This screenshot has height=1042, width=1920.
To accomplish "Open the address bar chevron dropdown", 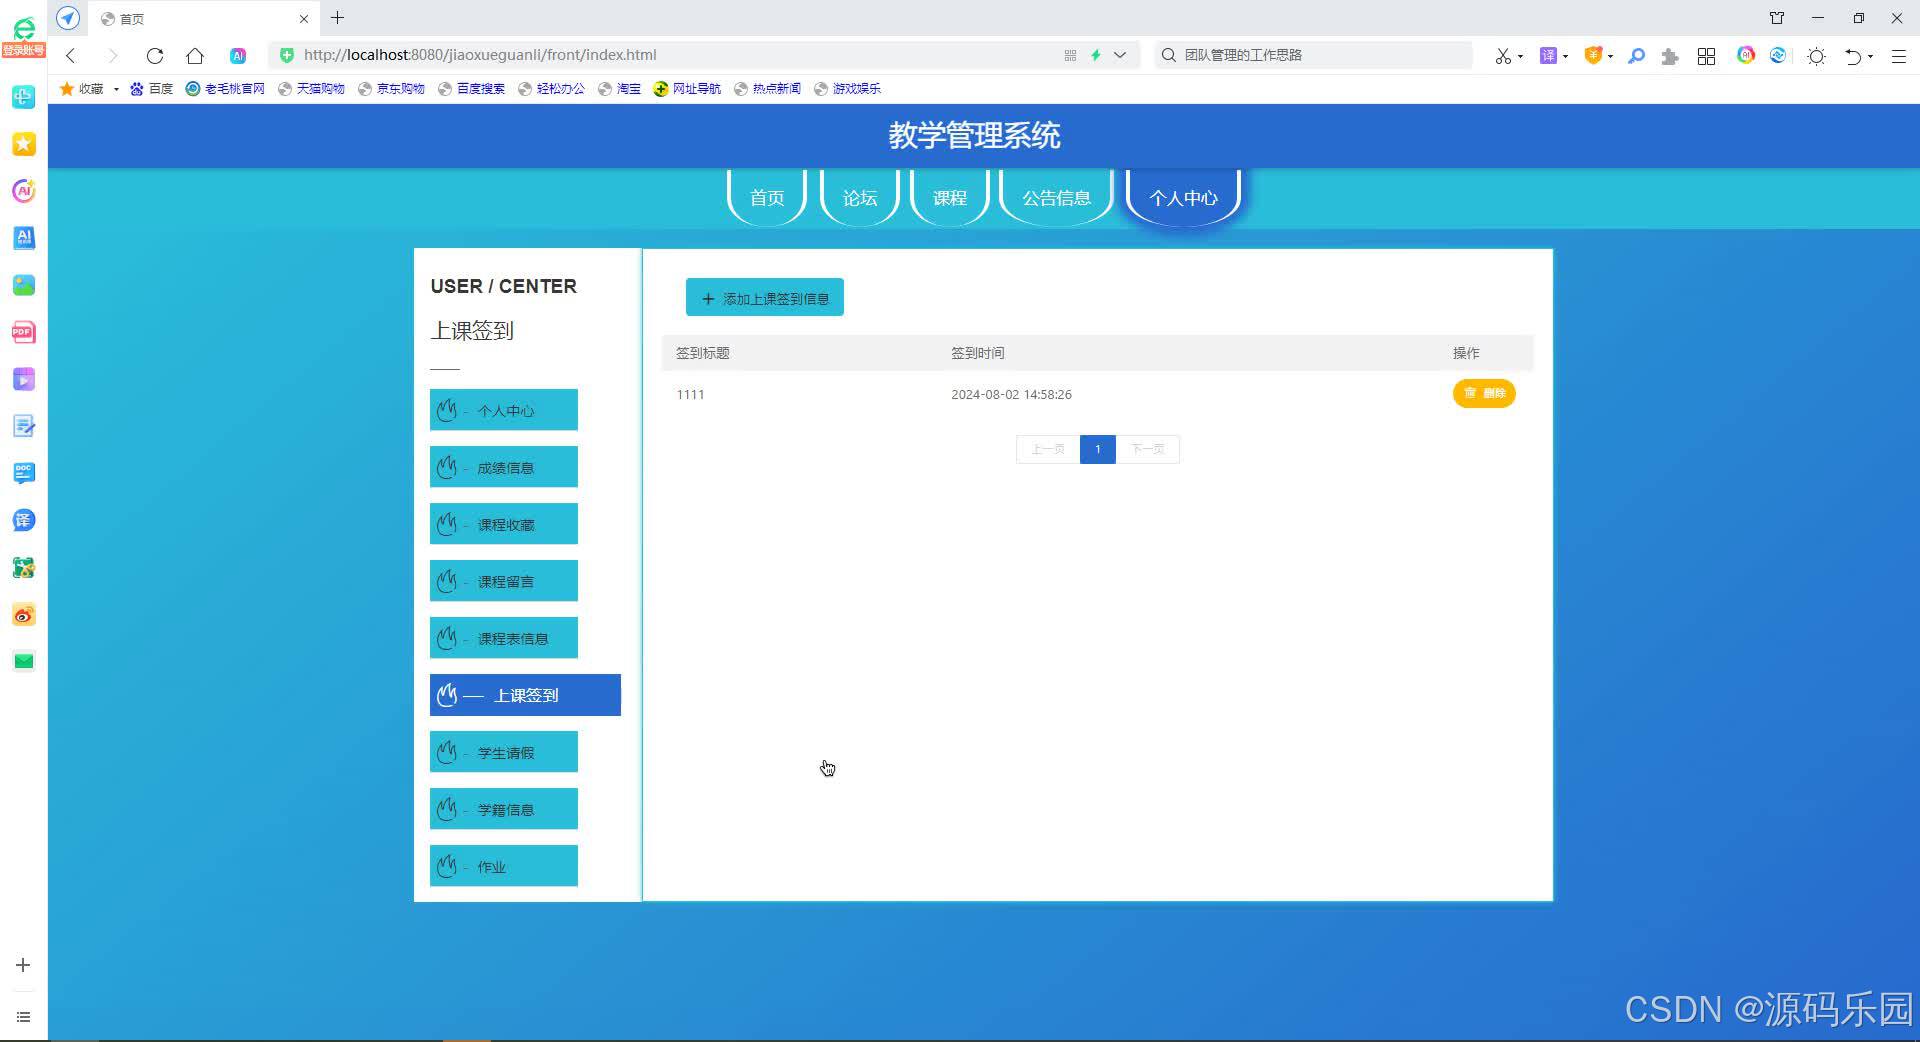I will [x=1120, y=55].
